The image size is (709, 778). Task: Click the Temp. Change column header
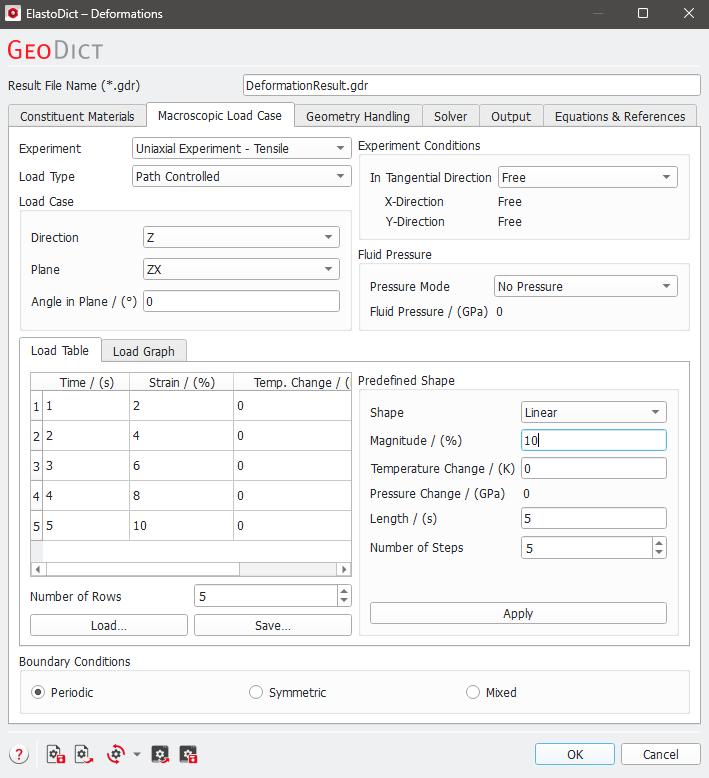click(292, 382)
